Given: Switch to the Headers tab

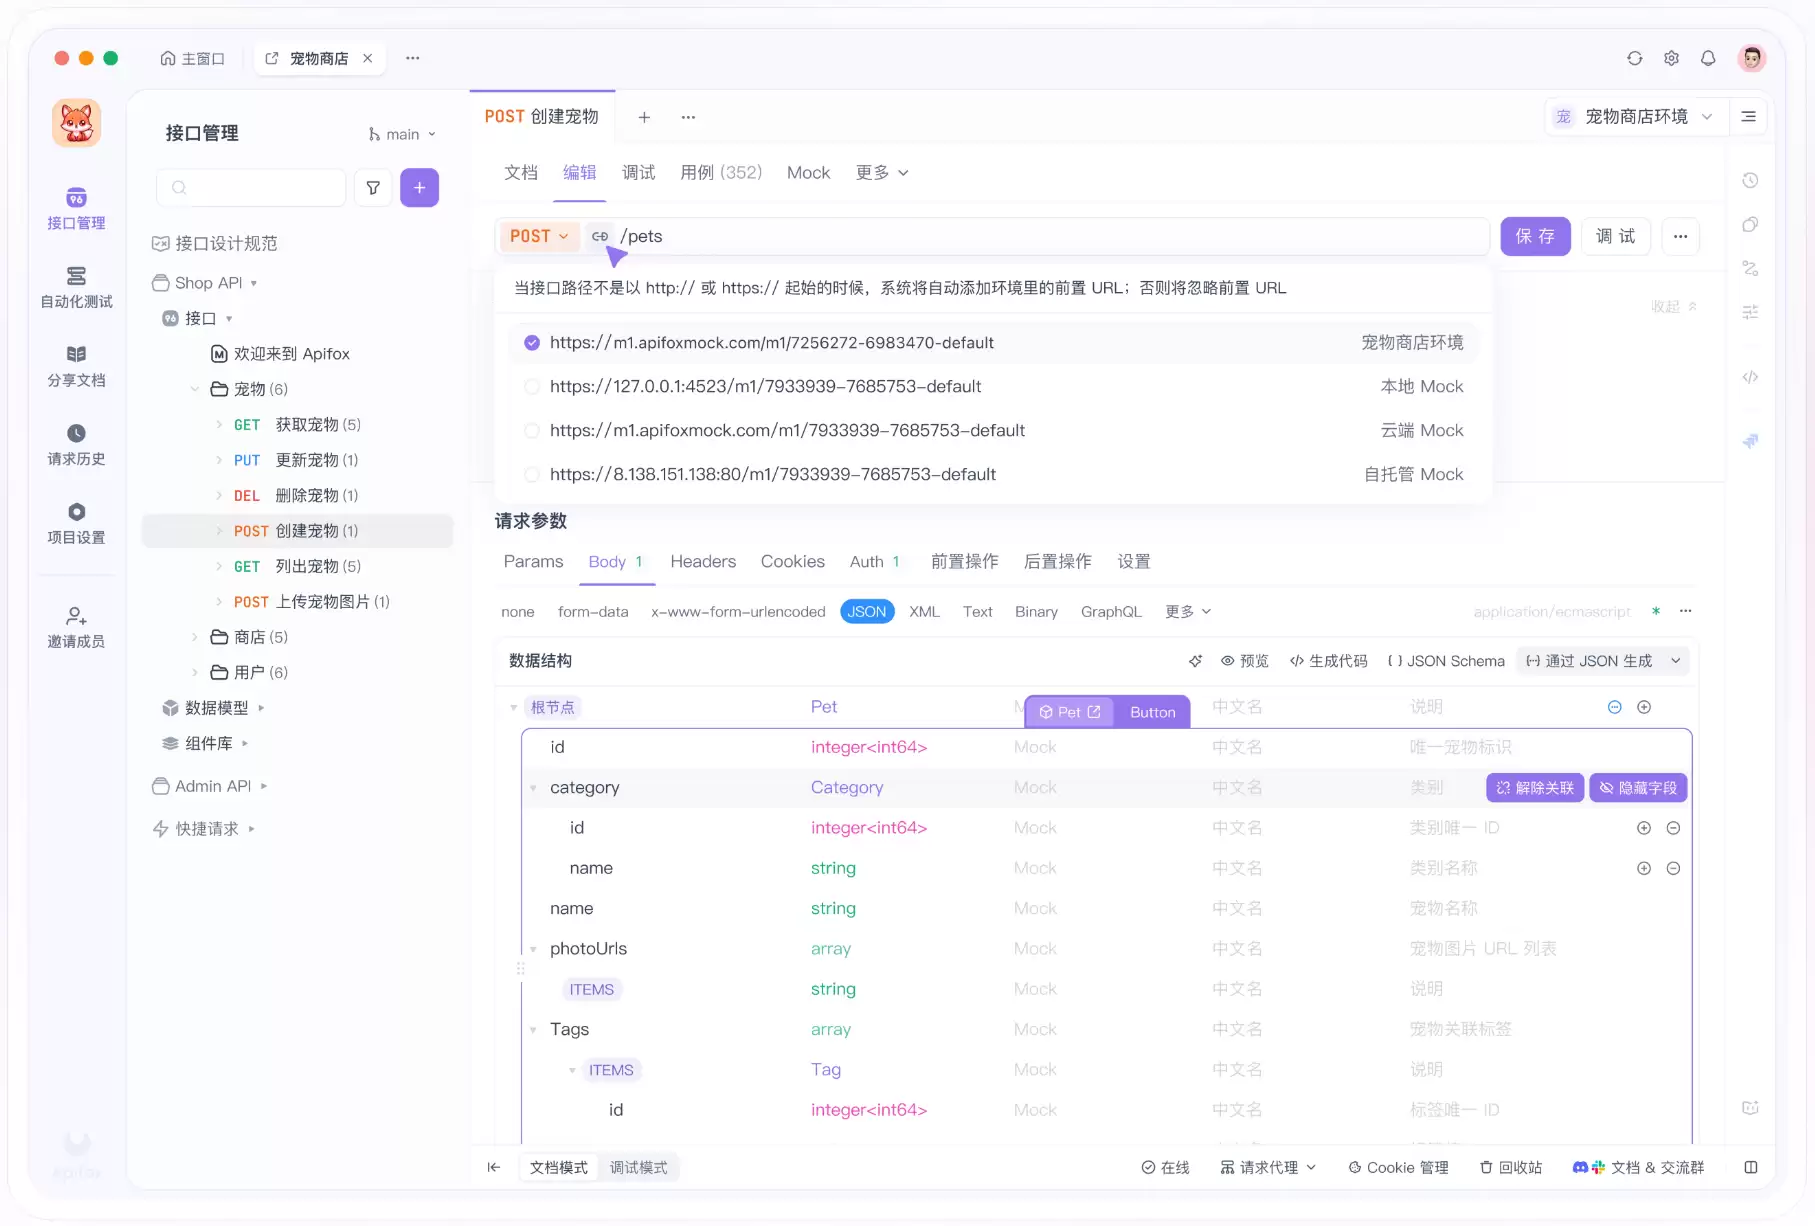Looking at the screenshot, I should [x=703, y=561].
